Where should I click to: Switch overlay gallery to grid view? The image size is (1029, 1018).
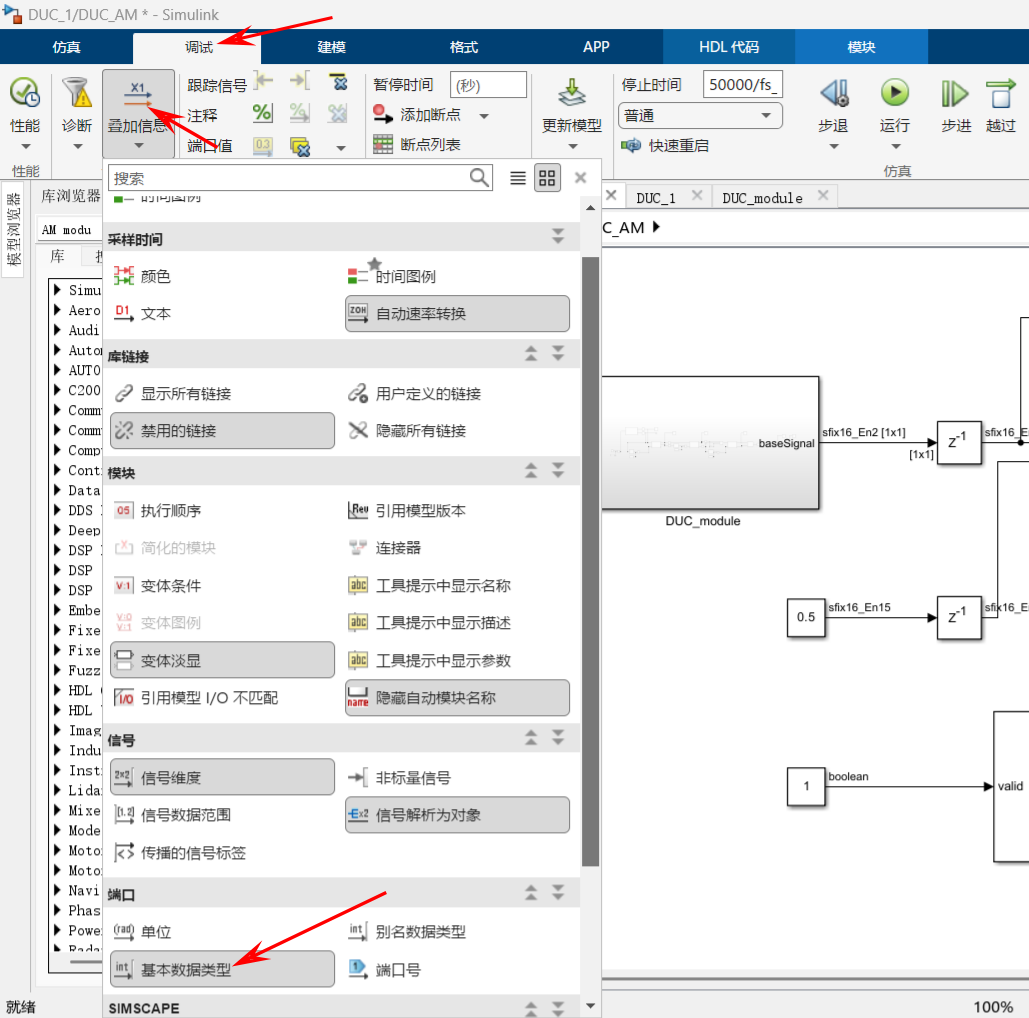[x=547, y=178]
